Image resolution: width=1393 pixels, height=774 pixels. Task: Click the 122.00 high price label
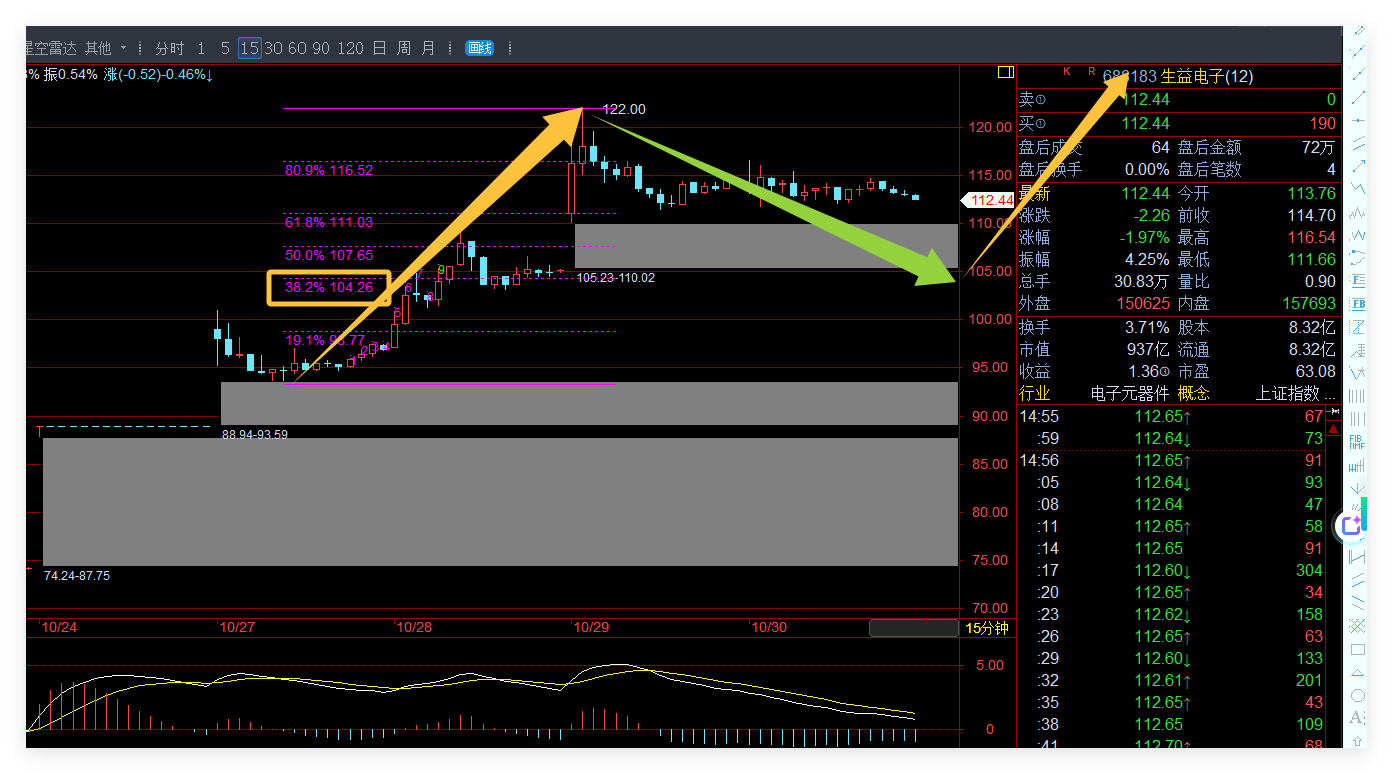tap(624, 109)
